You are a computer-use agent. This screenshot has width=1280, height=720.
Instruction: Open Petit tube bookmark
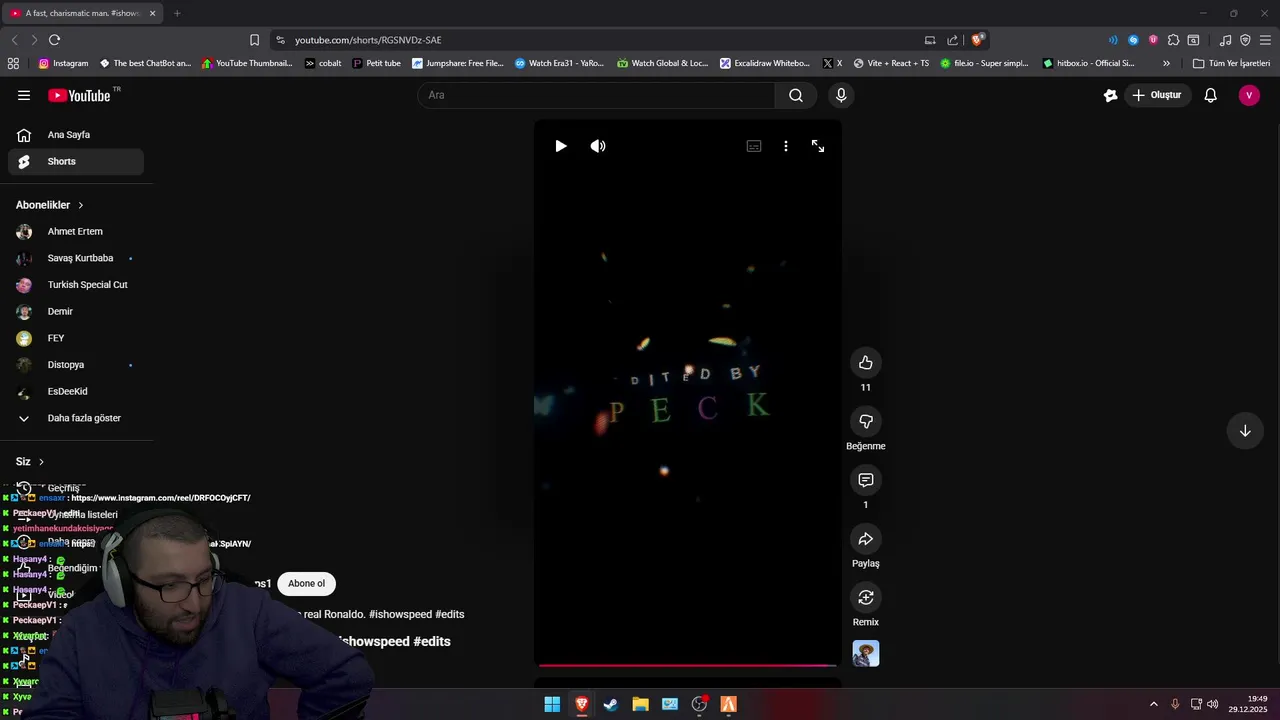(376, 63)
